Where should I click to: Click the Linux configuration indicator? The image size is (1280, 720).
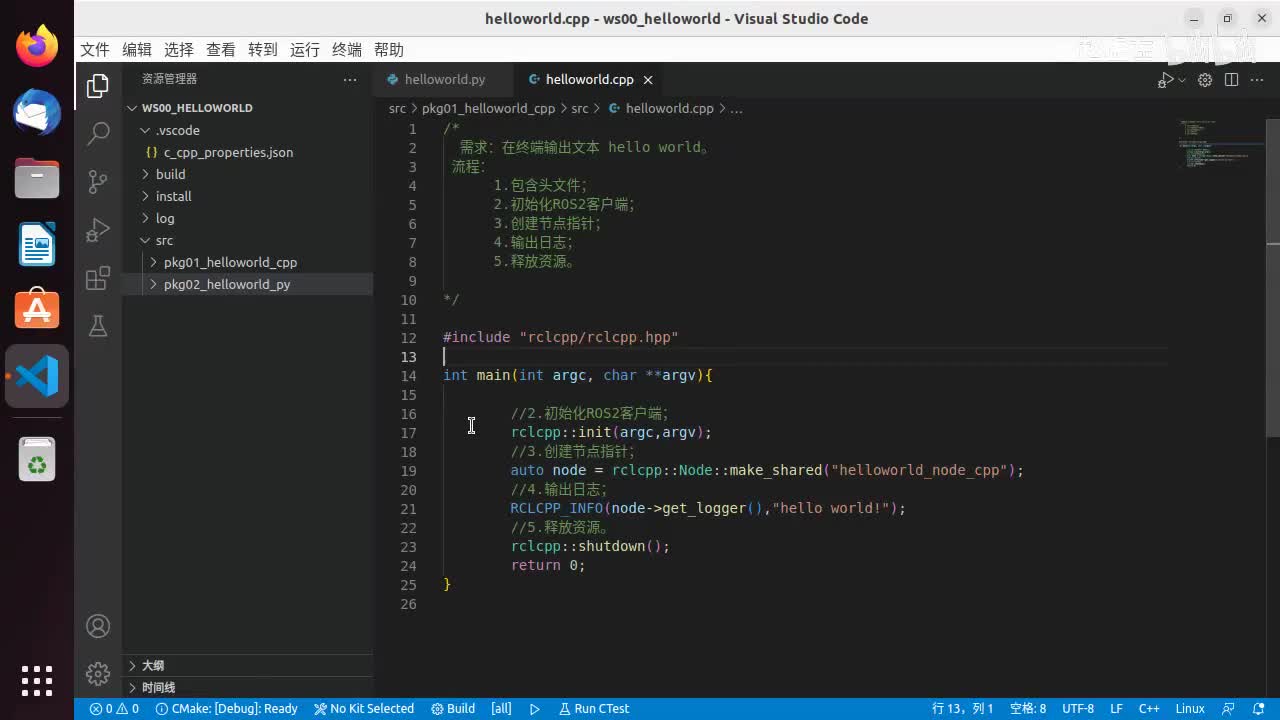click(x=1190, y=709)
